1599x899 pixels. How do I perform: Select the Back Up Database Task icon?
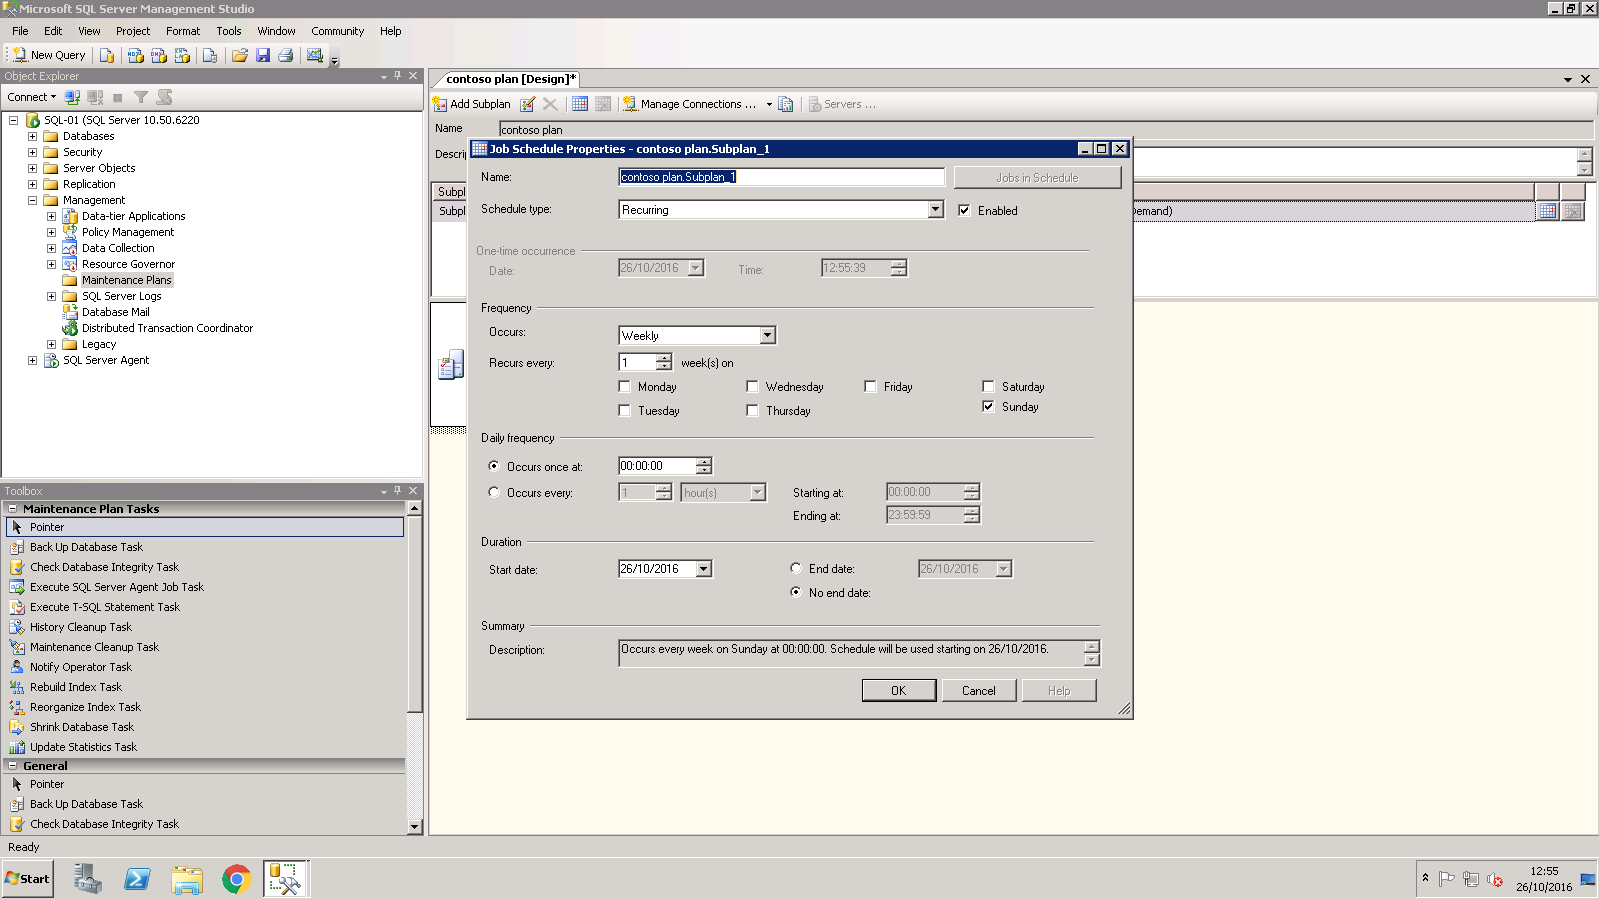click(x=17, y=547)
